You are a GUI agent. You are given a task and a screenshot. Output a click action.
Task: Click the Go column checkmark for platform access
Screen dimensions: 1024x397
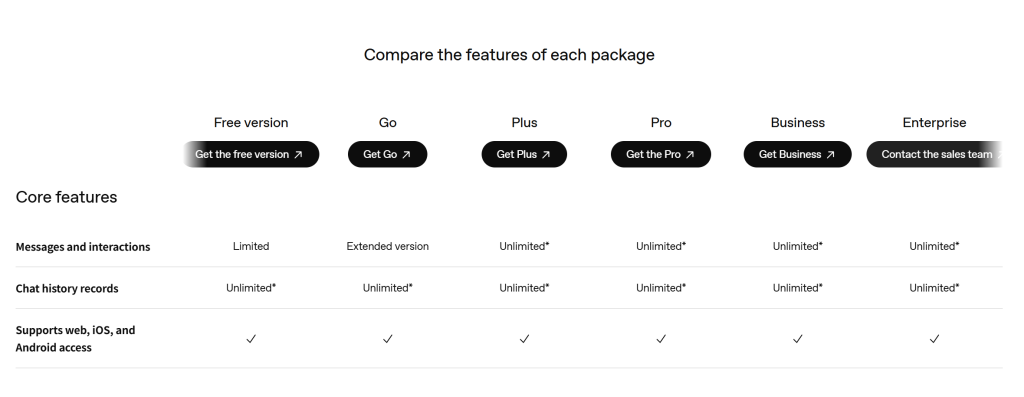point(387,338)
